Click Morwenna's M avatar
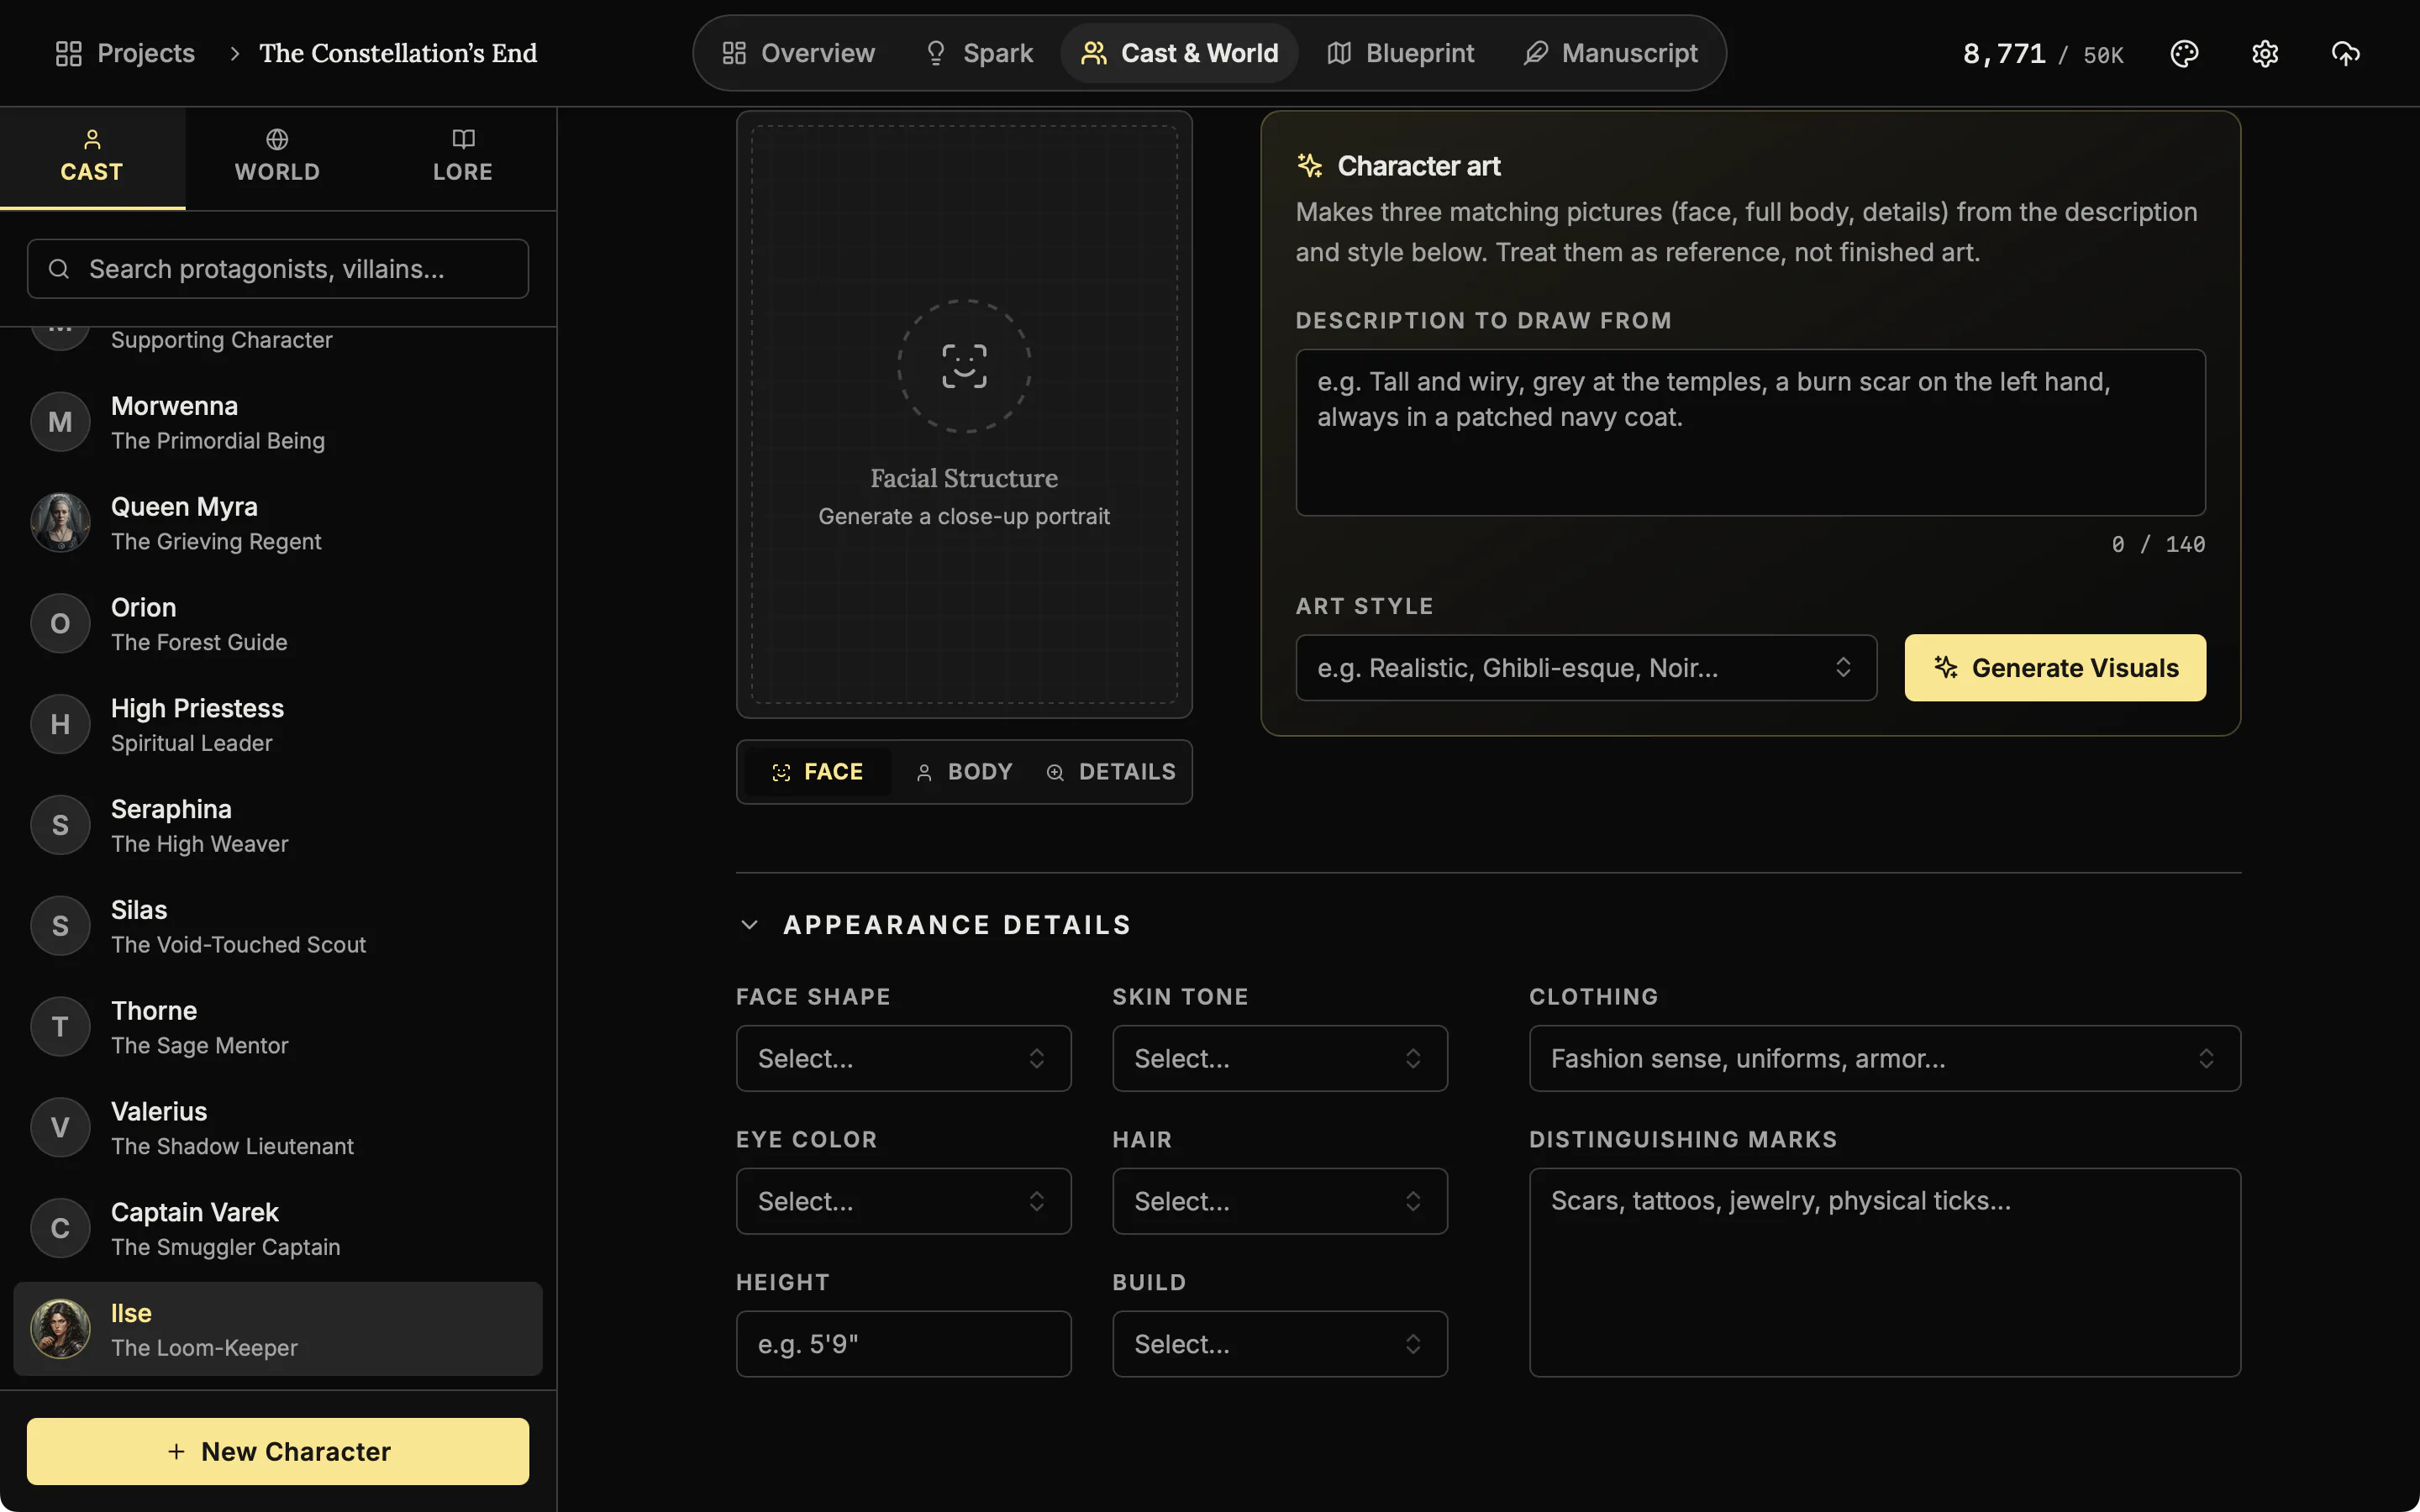This screenshot has height=1512, width=2420. coord(60,422)
